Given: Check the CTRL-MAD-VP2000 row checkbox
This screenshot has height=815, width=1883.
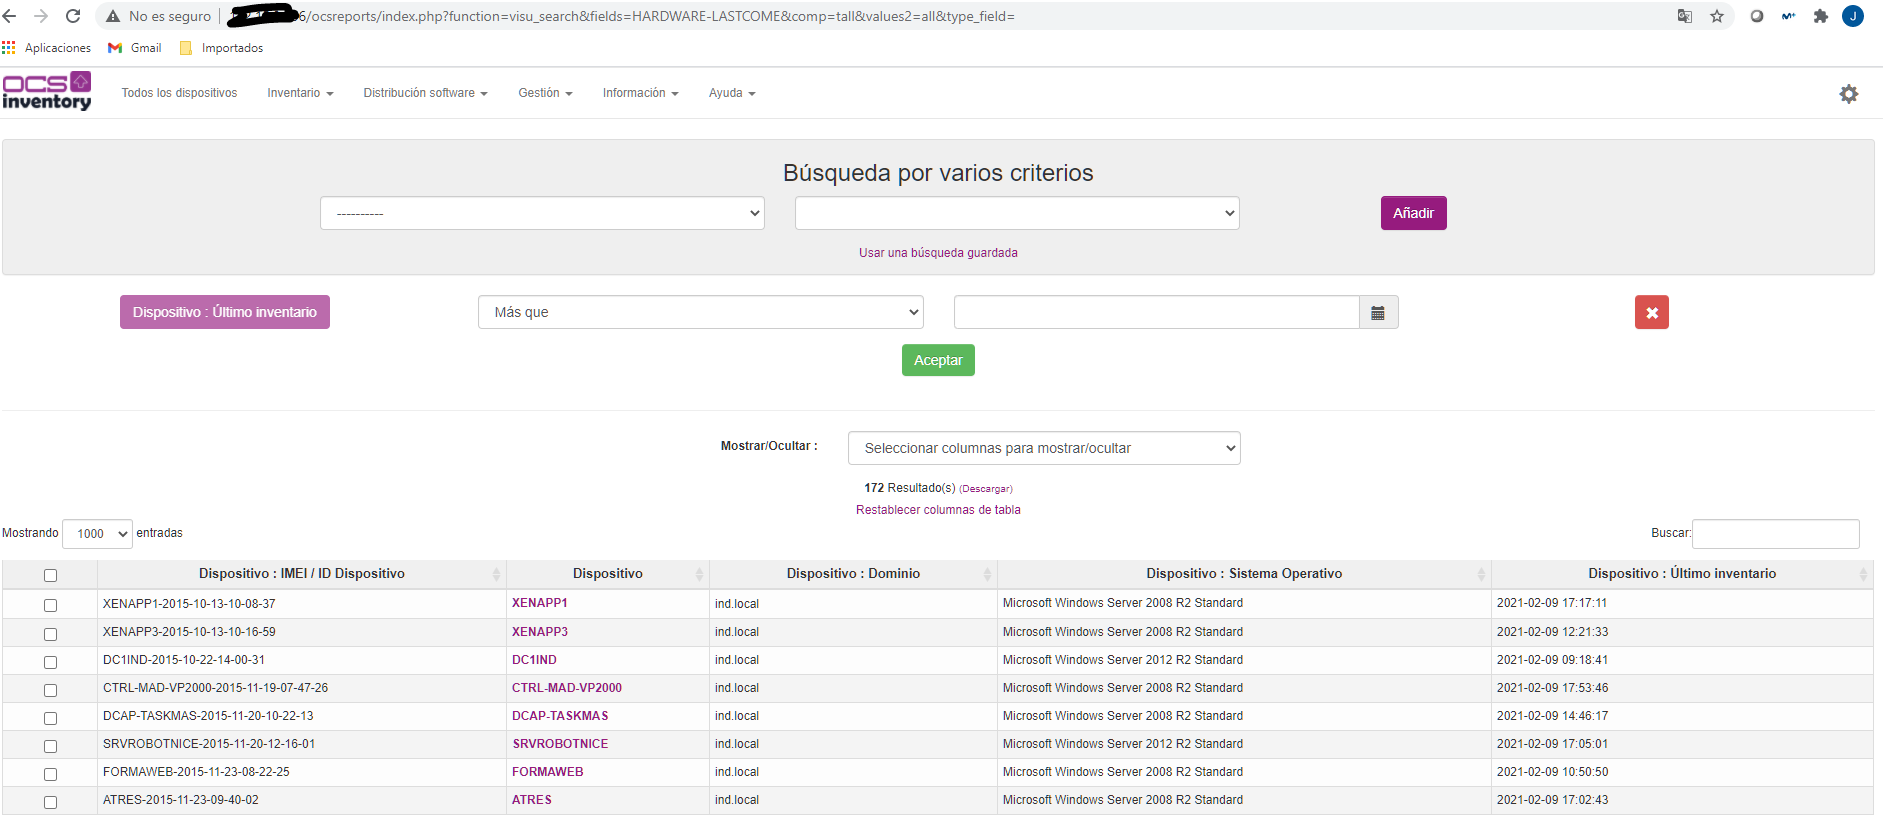Looking at the screenshot, I should pos(50,690).
